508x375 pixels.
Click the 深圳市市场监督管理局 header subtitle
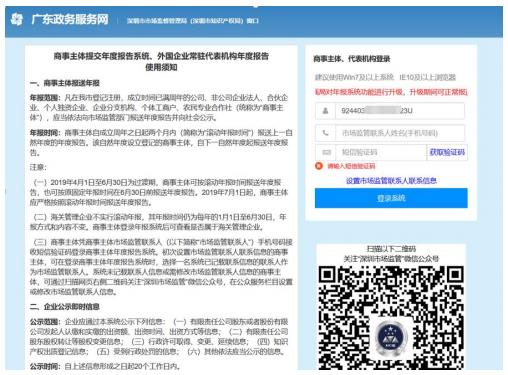pos(192,21)
